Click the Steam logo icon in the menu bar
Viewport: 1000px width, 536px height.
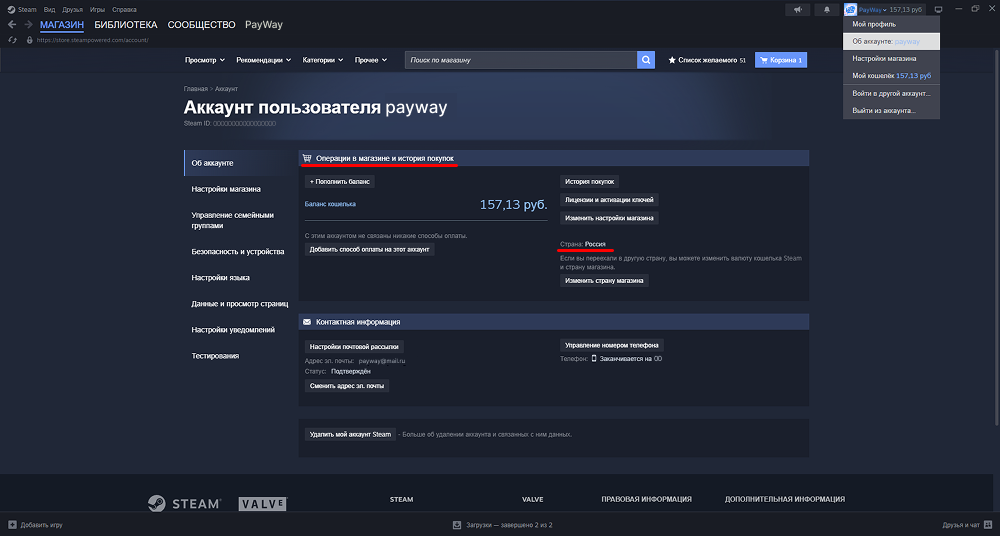pos(11,10)
